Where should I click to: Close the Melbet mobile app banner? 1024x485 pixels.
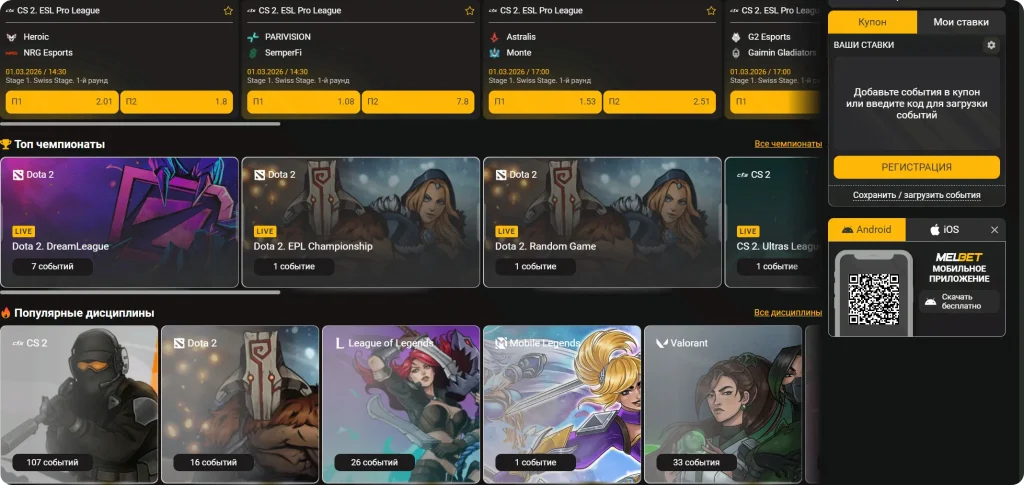(994, 230)
